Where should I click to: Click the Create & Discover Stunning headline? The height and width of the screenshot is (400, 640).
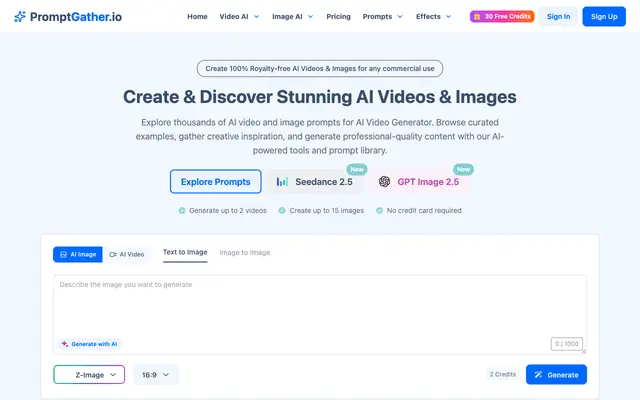[x=320, y=97]
